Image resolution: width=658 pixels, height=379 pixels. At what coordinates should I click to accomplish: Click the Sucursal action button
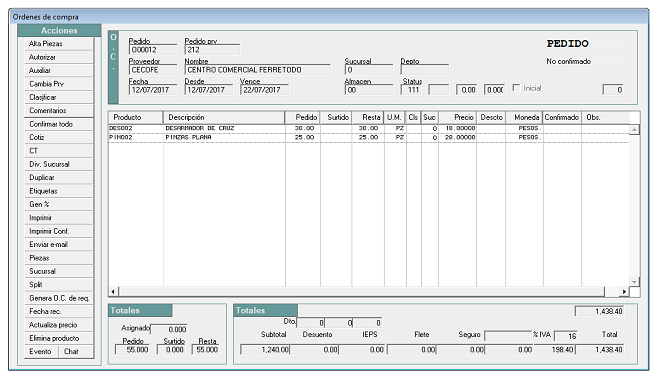(x=59, y=272)
